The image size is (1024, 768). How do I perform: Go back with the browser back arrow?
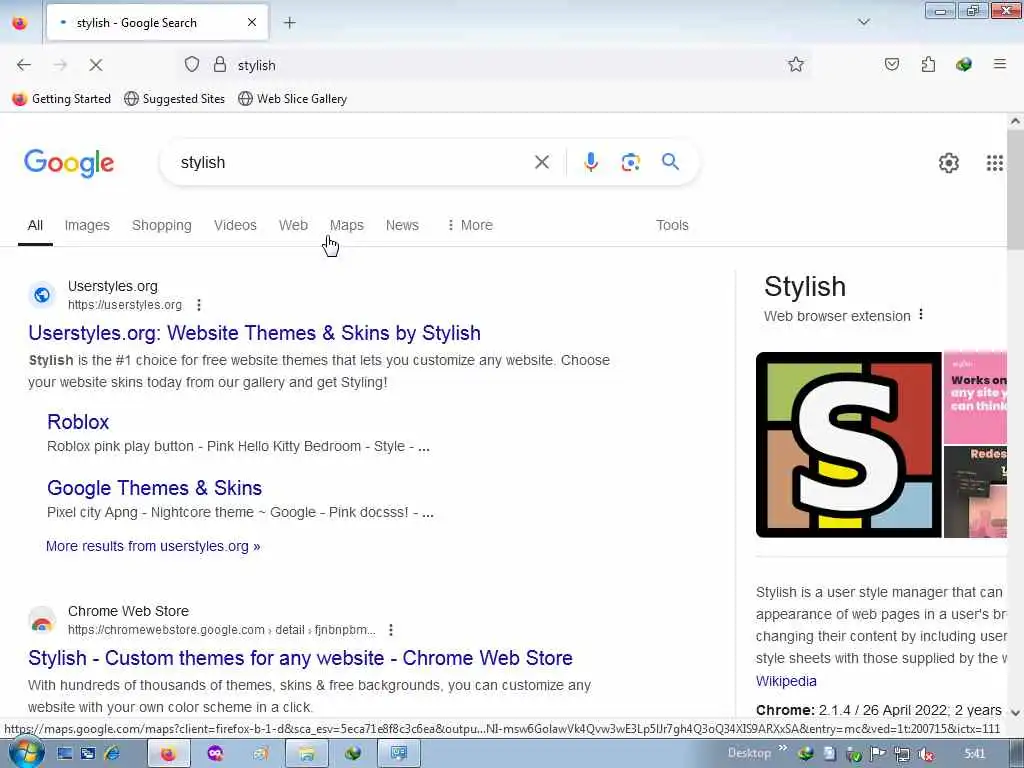tap(24, 65)
